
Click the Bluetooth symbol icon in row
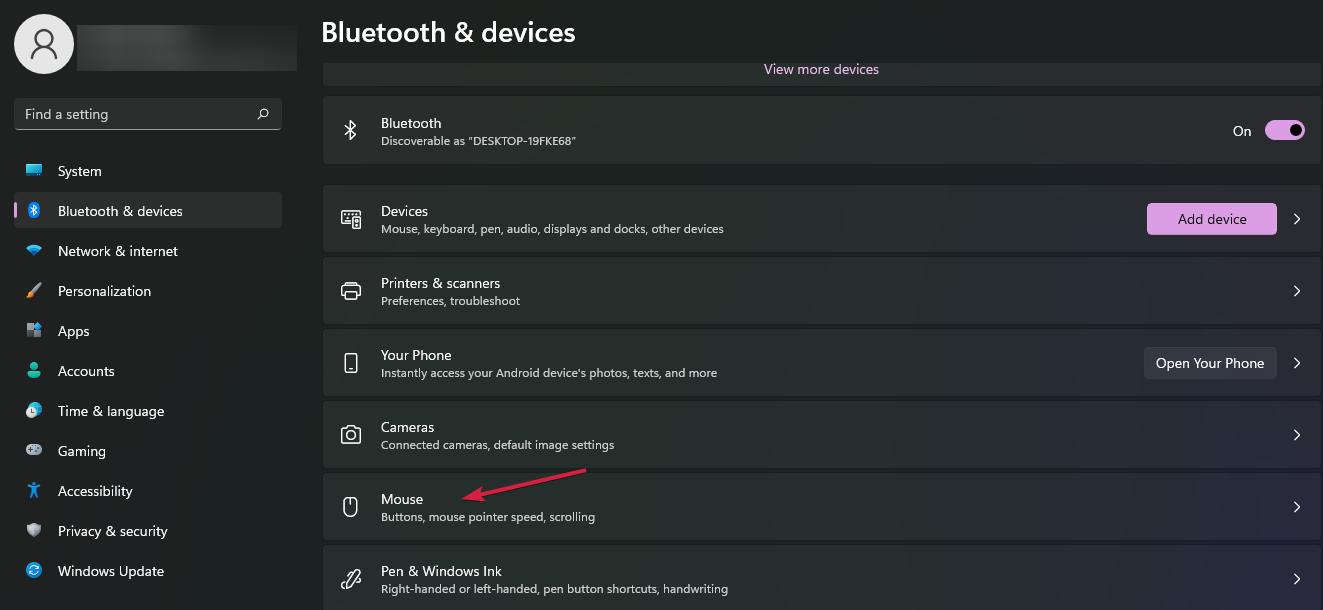(x=351, y=131)
